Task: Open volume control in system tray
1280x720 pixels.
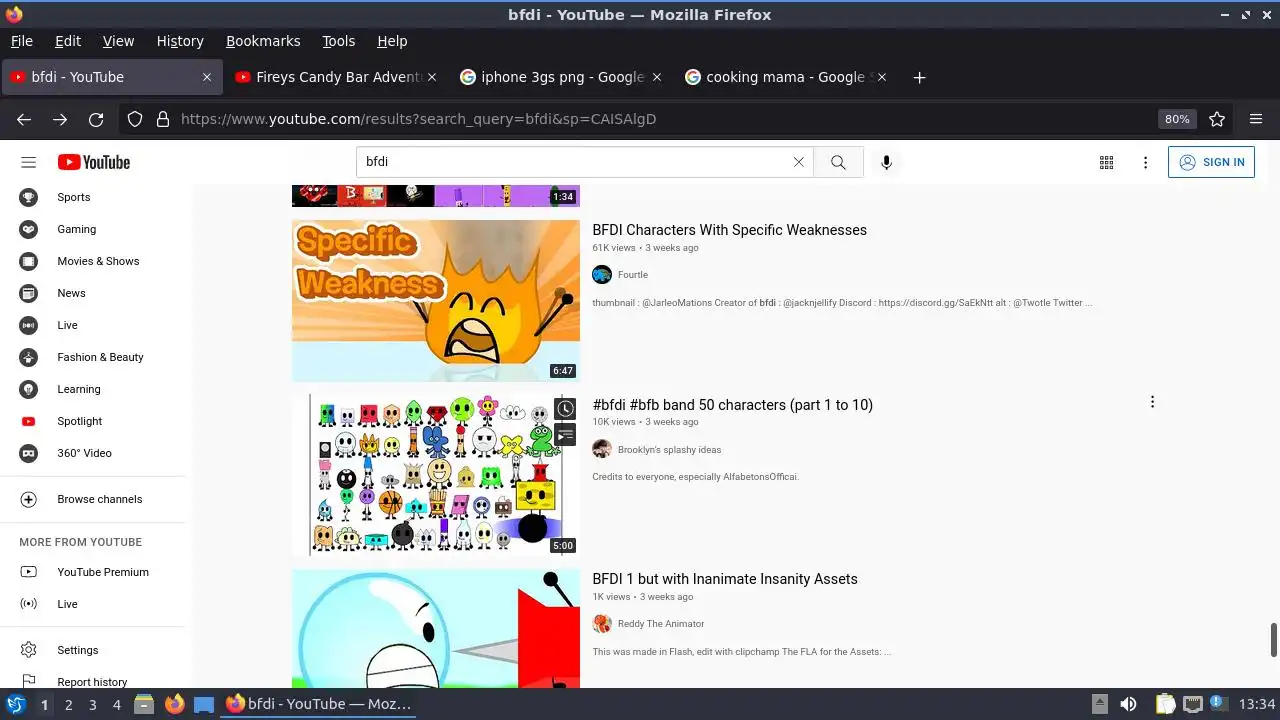Action: [1128, 704]
